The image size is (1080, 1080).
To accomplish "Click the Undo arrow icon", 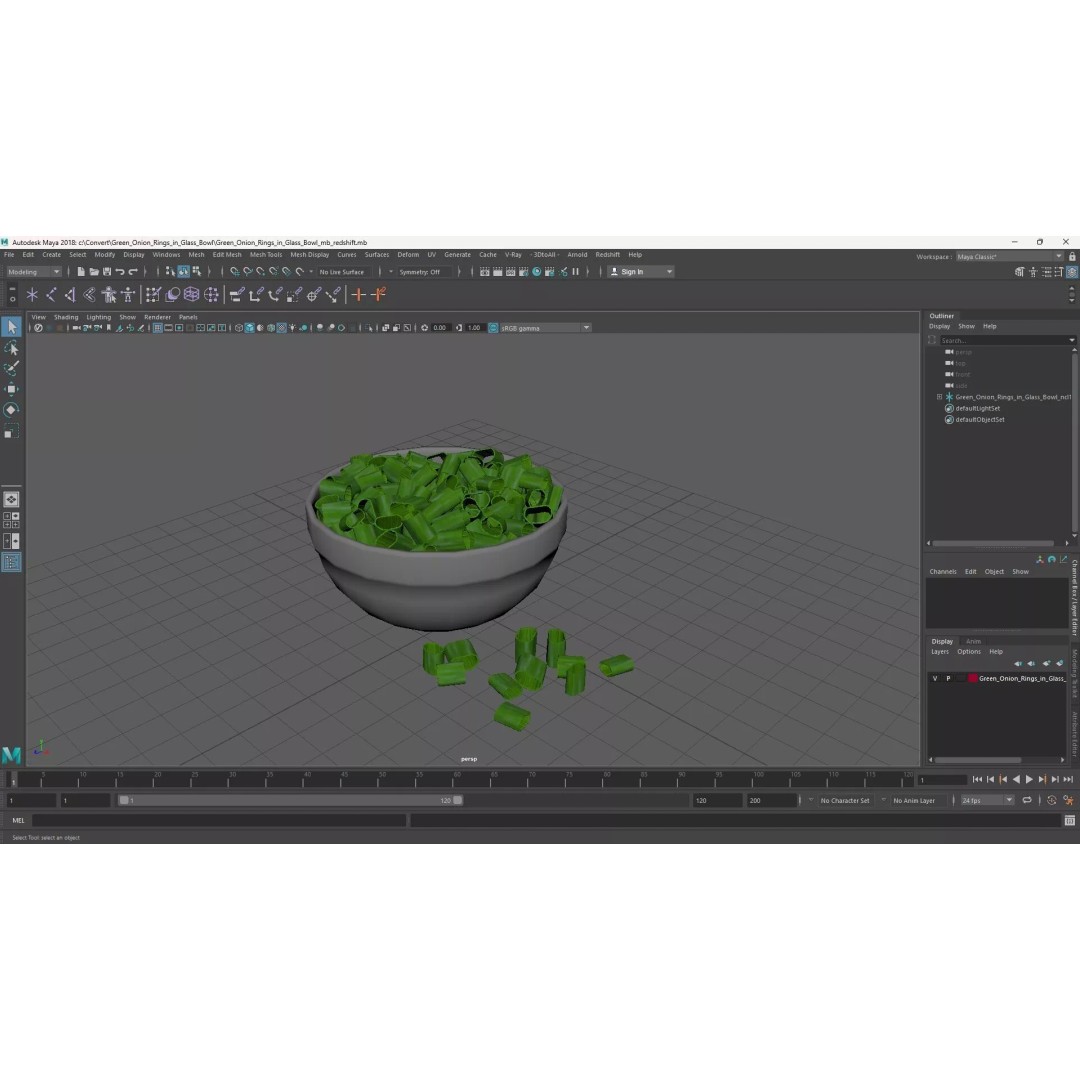I will tap(120, 271).
